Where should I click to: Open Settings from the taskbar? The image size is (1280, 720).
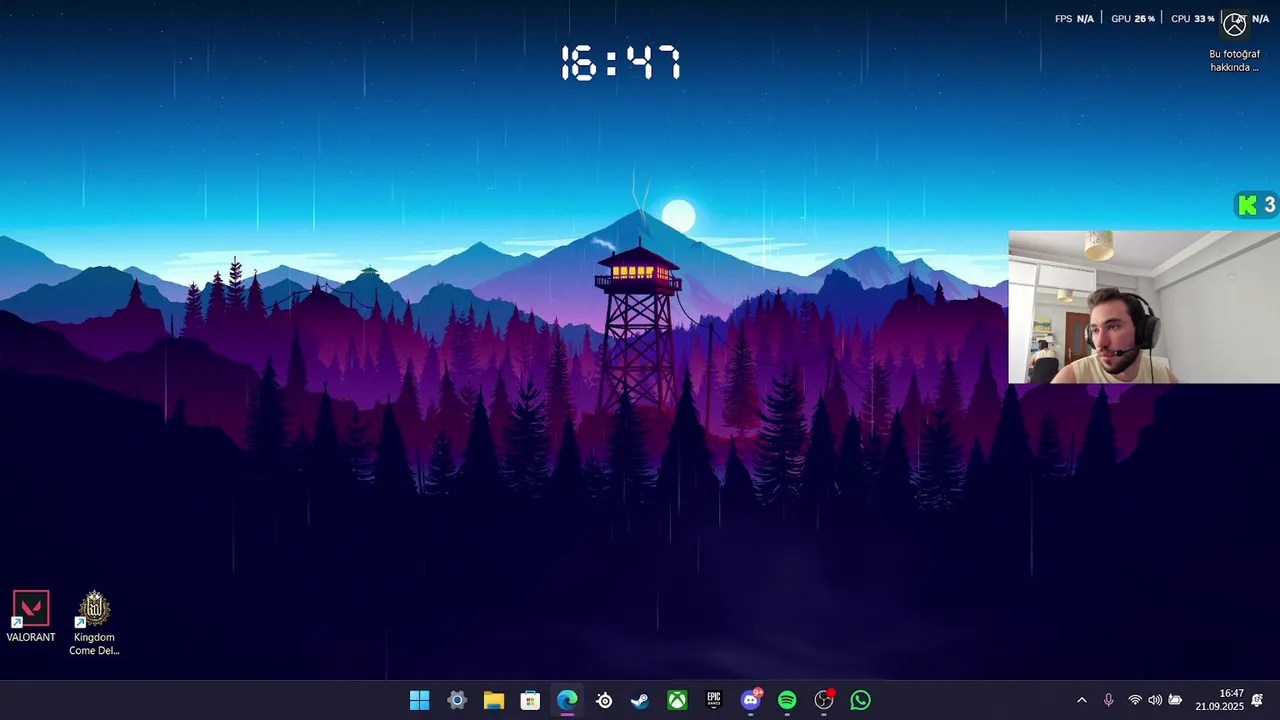(x=457, y=700)
